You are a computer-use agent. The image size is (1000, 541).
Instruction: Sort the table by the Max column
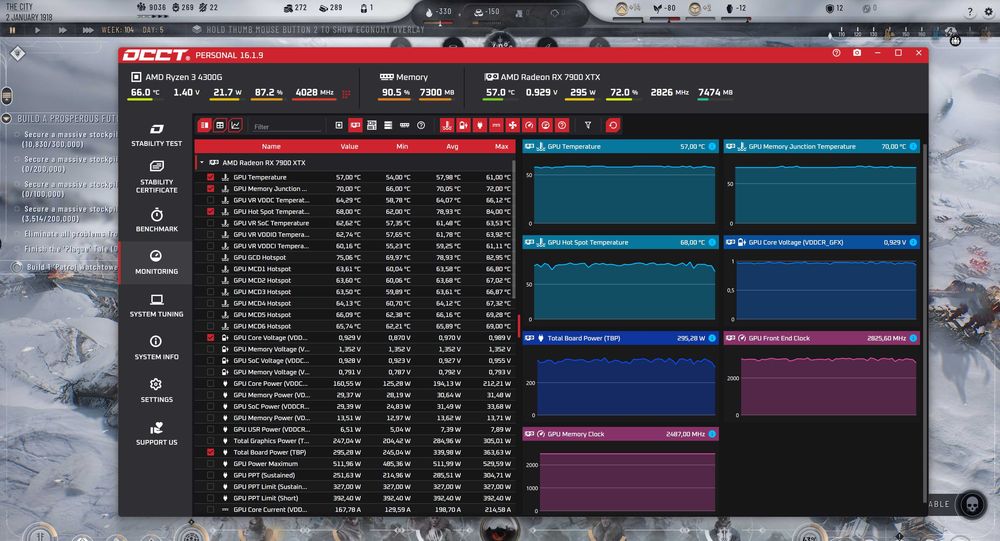point(502,147)
